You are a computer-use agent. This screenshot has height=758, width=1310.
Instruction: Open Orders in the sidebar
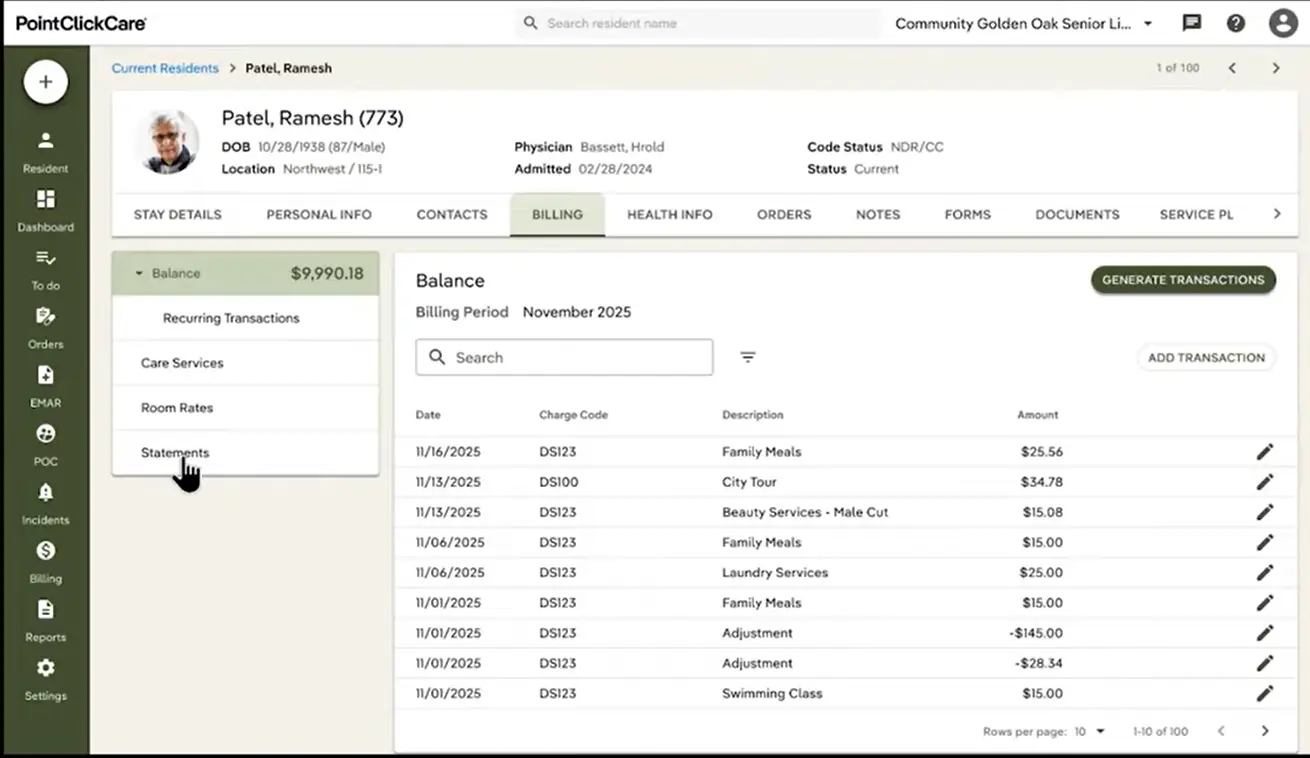point(45,328)
